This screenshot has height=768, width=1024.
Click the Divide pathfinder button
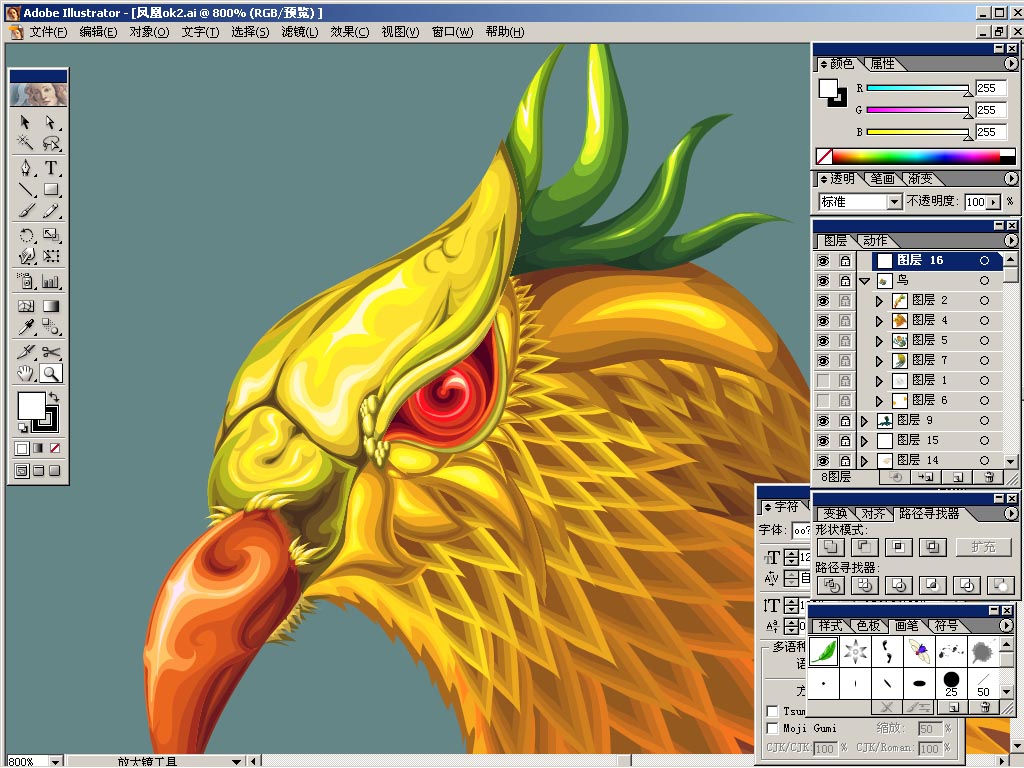tap(831, 585)
